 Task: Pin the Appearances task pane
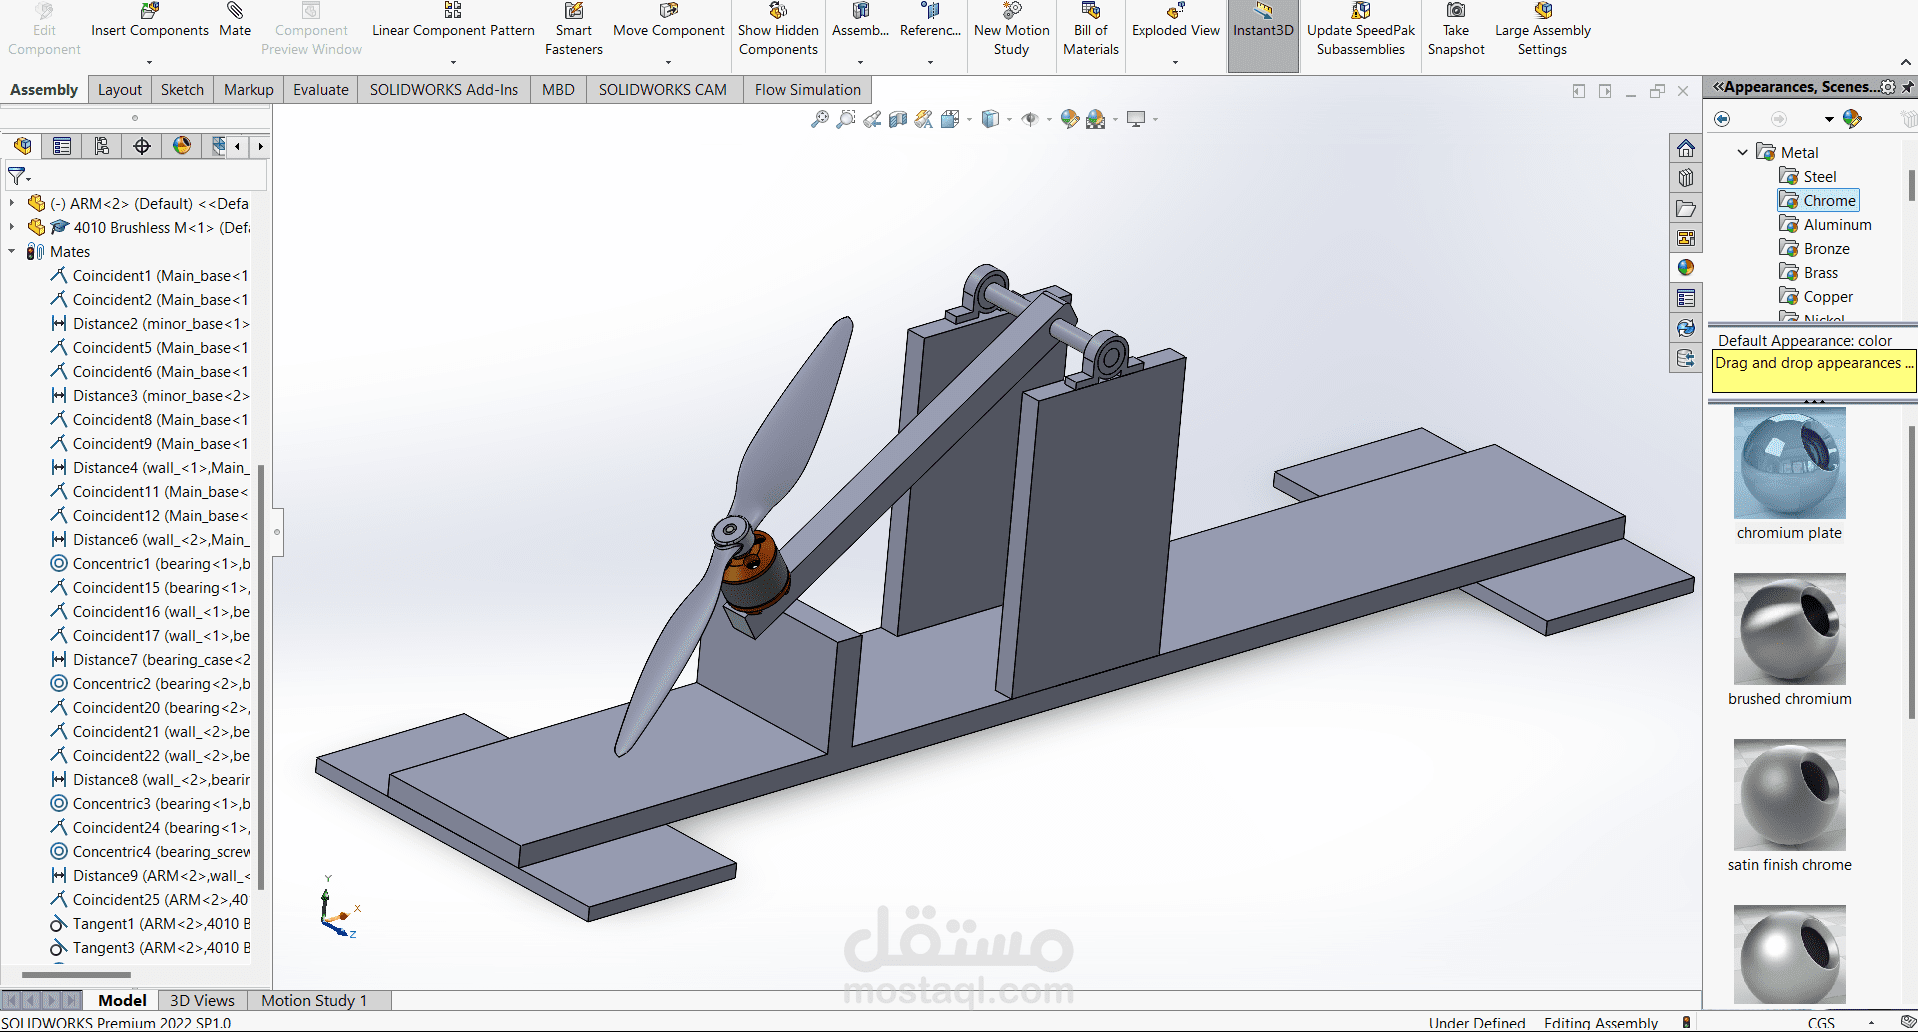coord(1908,87)
